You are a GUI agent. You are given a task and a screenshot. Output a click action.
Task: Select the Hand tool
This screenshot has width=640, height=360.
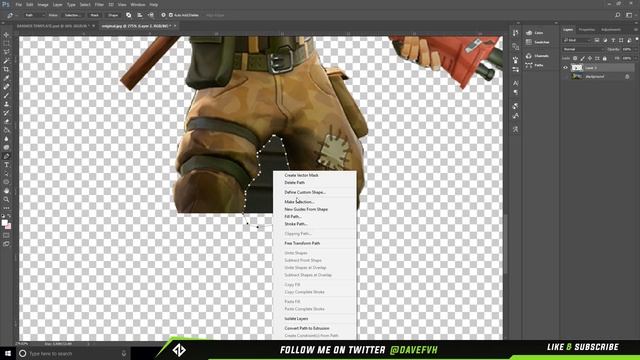click(x=7, y=191)
